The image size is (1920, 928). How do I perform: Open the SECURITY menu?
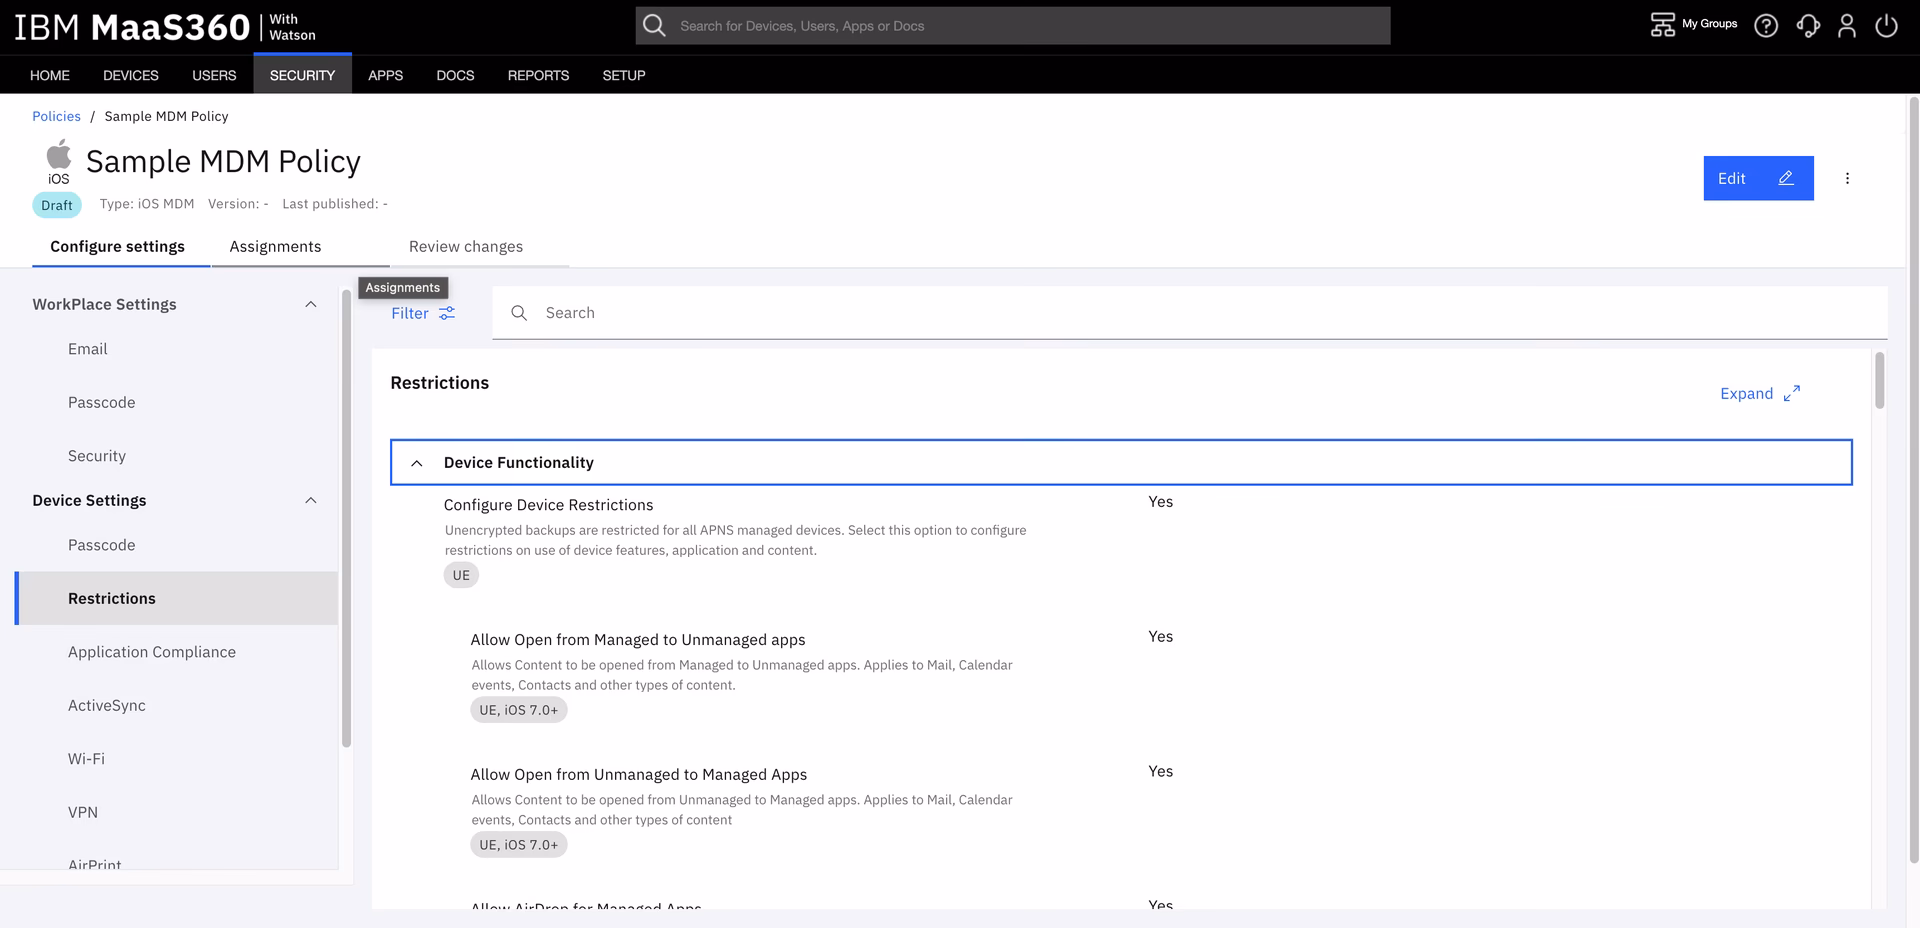(x=302, y=75)
